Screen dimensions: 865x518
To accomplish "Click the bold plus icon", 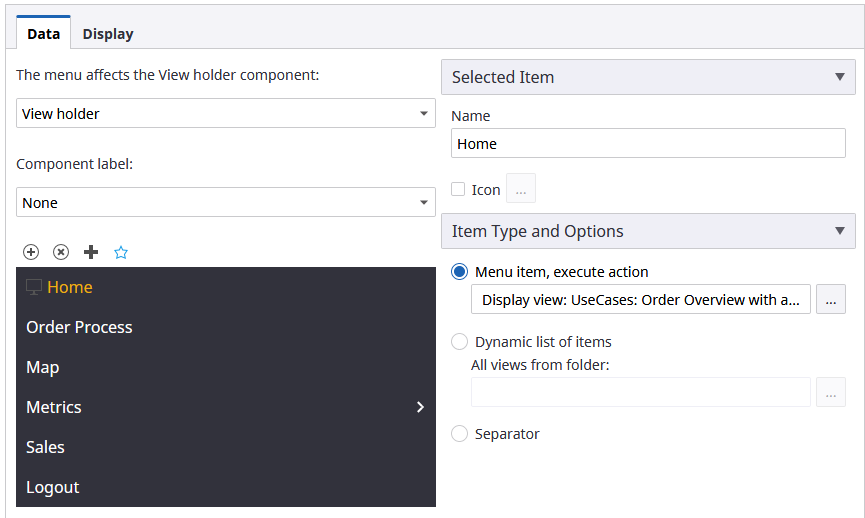I will pyautogui.click(x=91, y=252).
